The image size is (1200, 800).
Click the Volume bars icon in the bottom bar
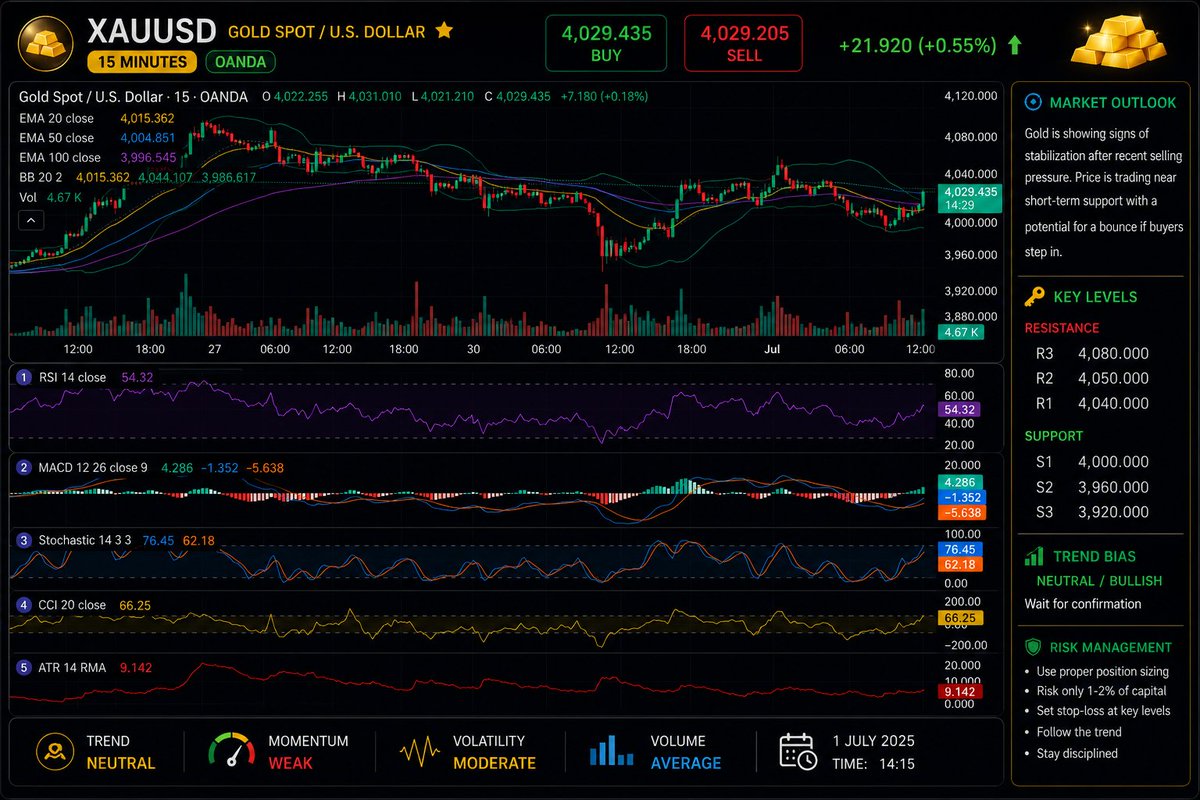610,751
